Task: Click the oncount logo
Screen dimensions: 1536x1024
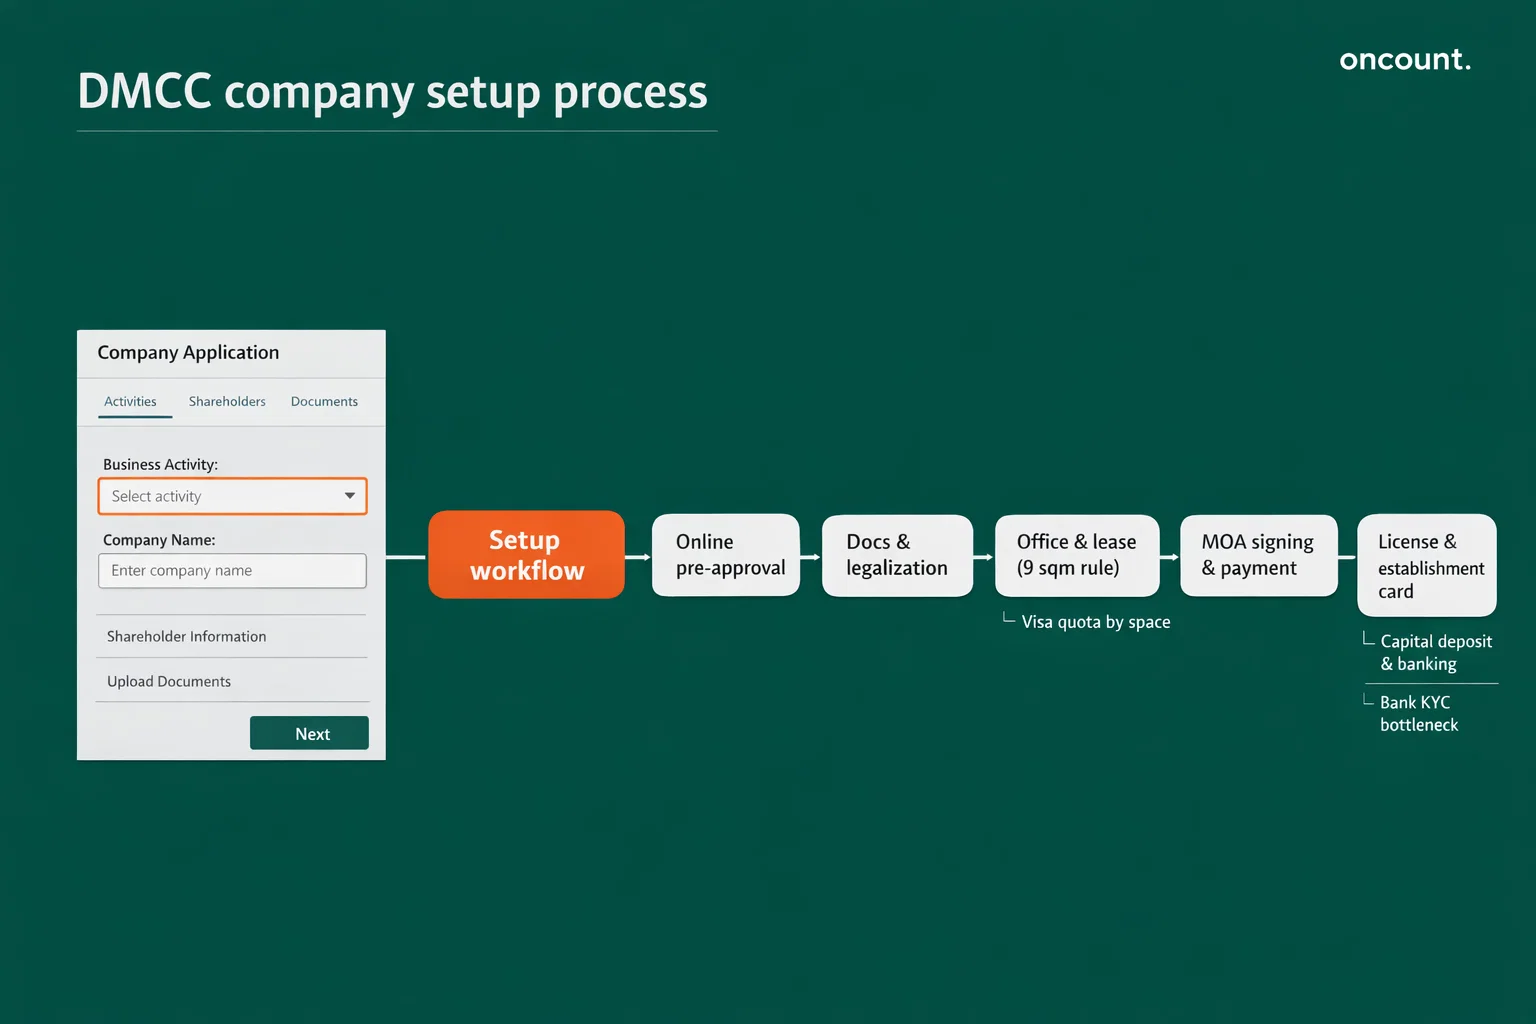Action: pyautogui.click(x=1405, y=59)
